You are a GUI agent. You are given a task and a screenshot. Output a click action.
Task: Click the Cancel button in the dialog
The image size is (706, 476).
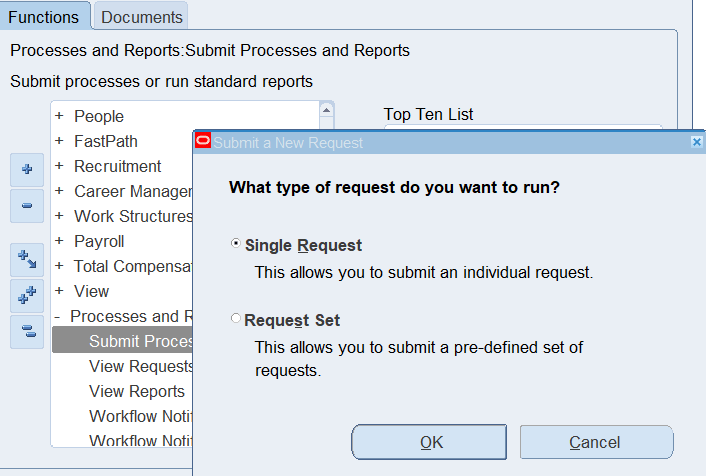[596, 442]
